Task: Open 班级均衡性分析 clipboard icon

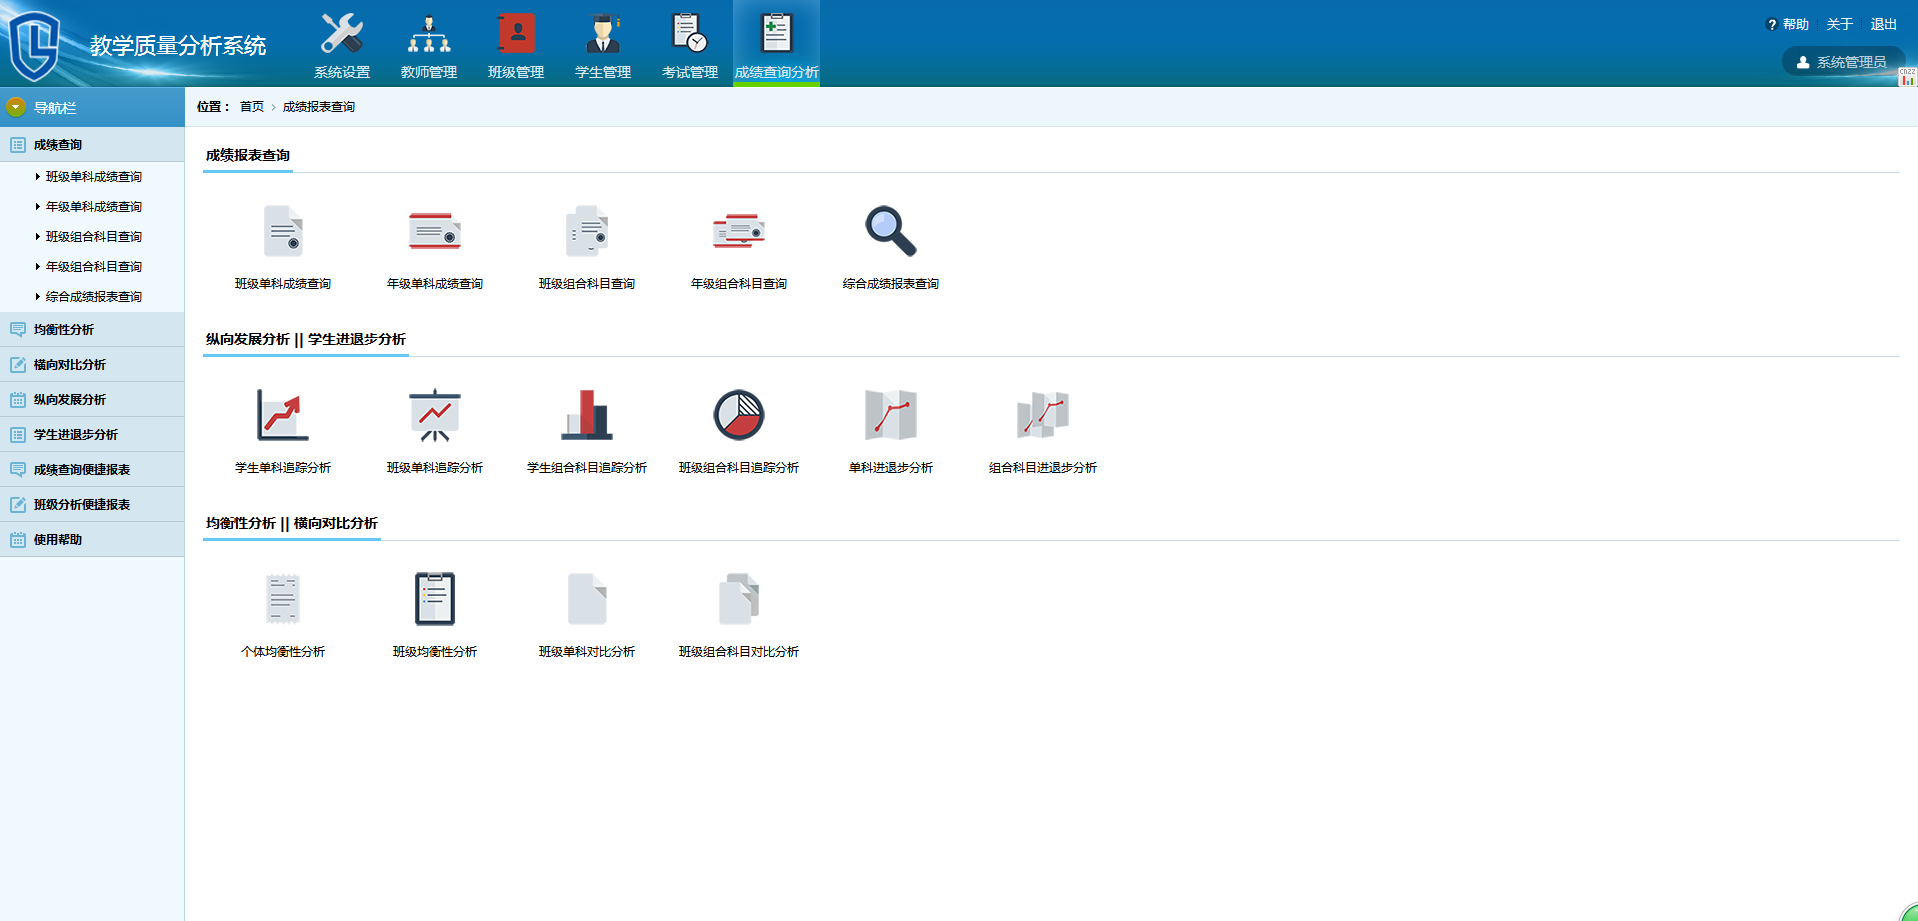Action: pos(435,599)
